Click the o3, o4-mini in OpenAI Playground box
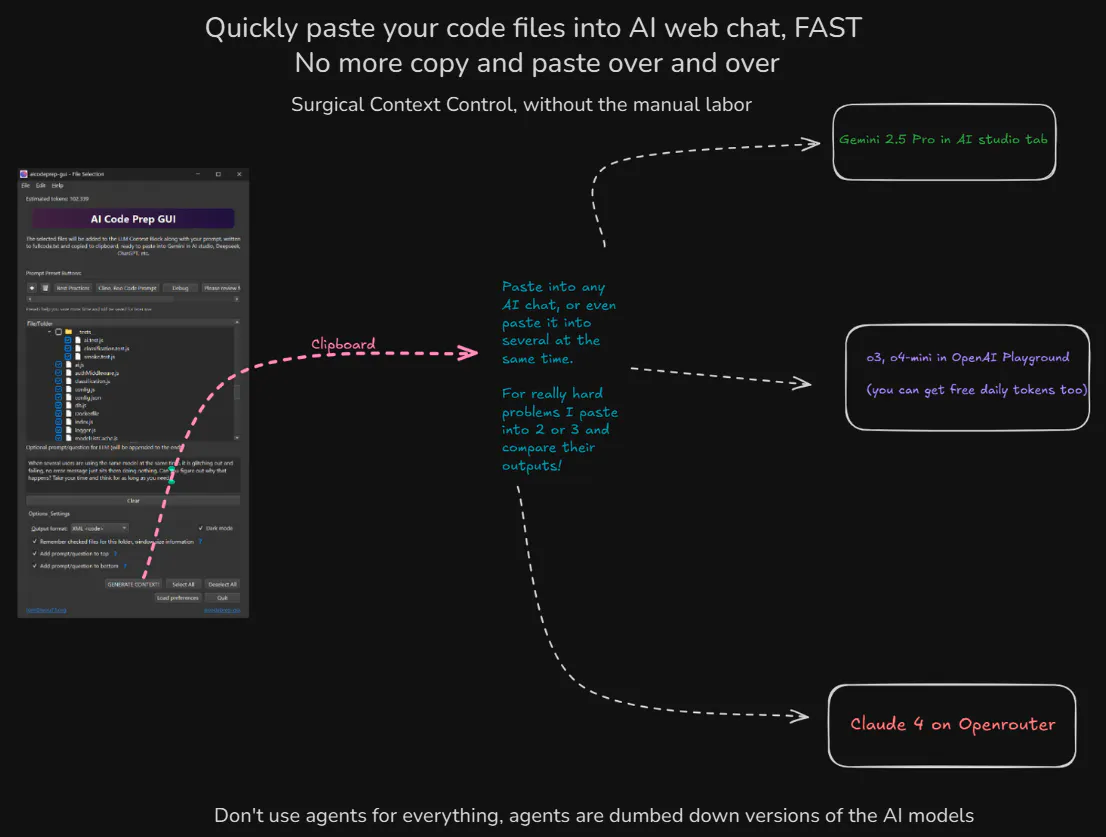This screenshot has width=1106, height=837. (967, 377)
